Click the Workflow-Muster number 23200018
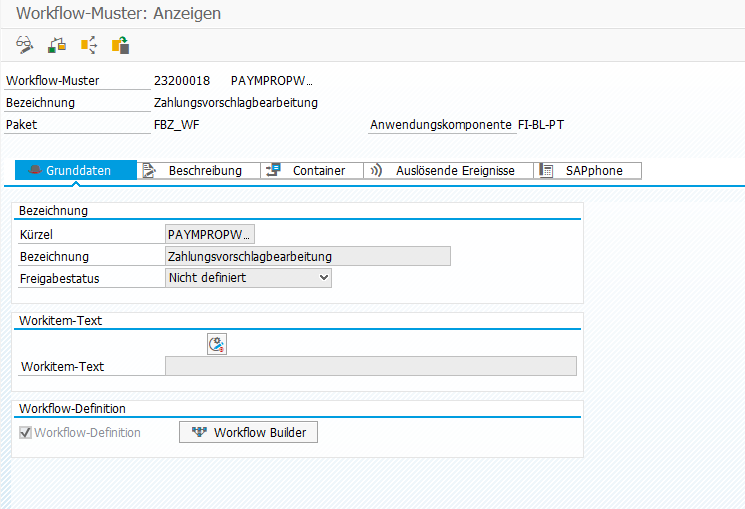745x509 pixels. 181,80
